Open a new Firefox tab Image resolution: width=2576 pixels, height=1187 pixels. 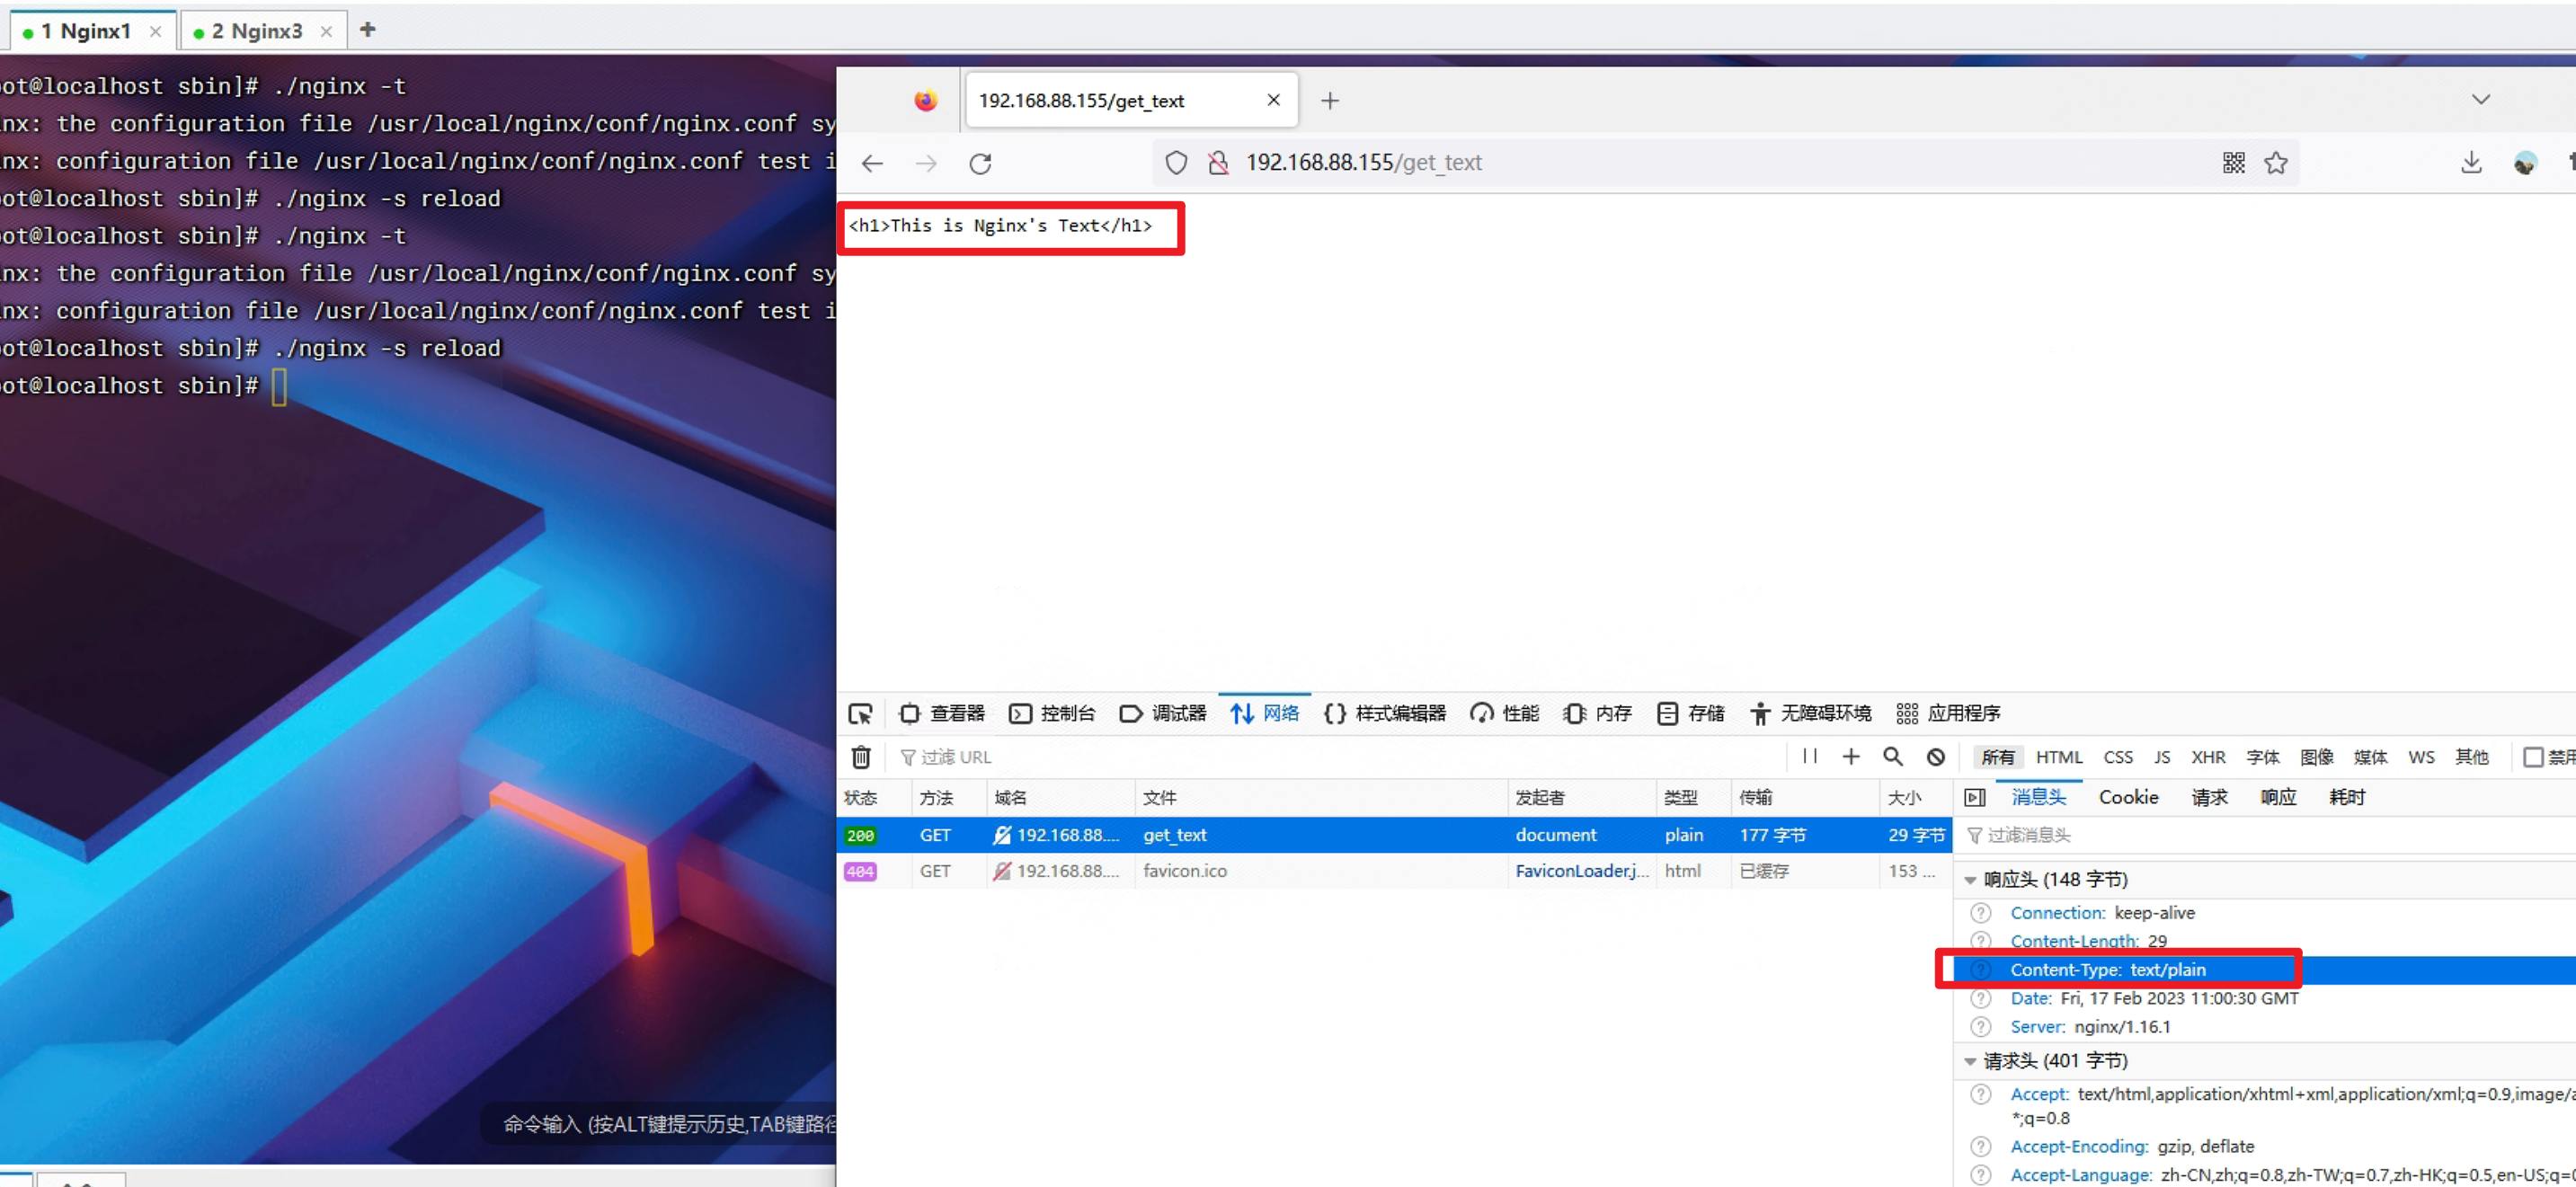point(1329,100)
